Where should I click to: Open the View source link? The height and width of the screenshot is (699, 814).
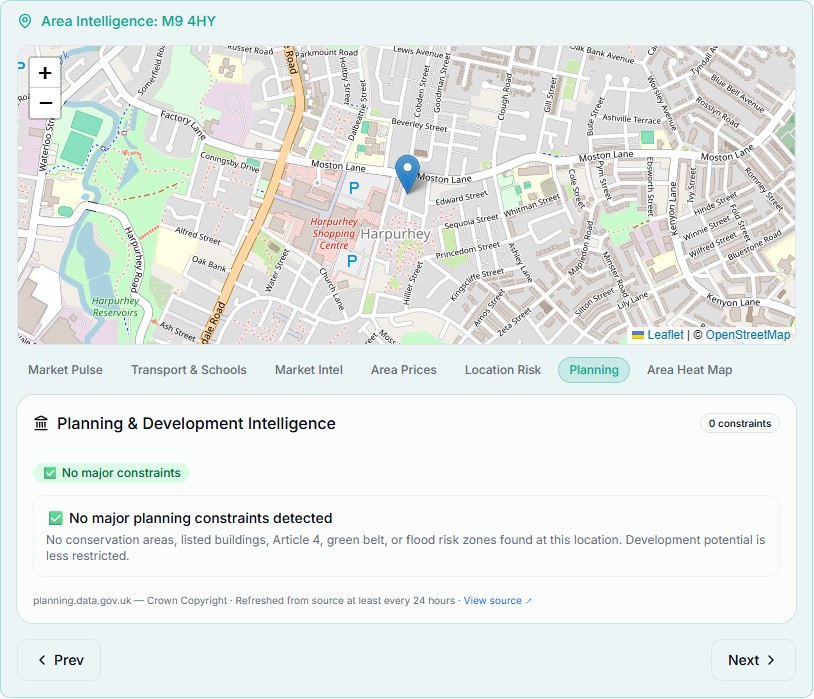click(497, 601)
